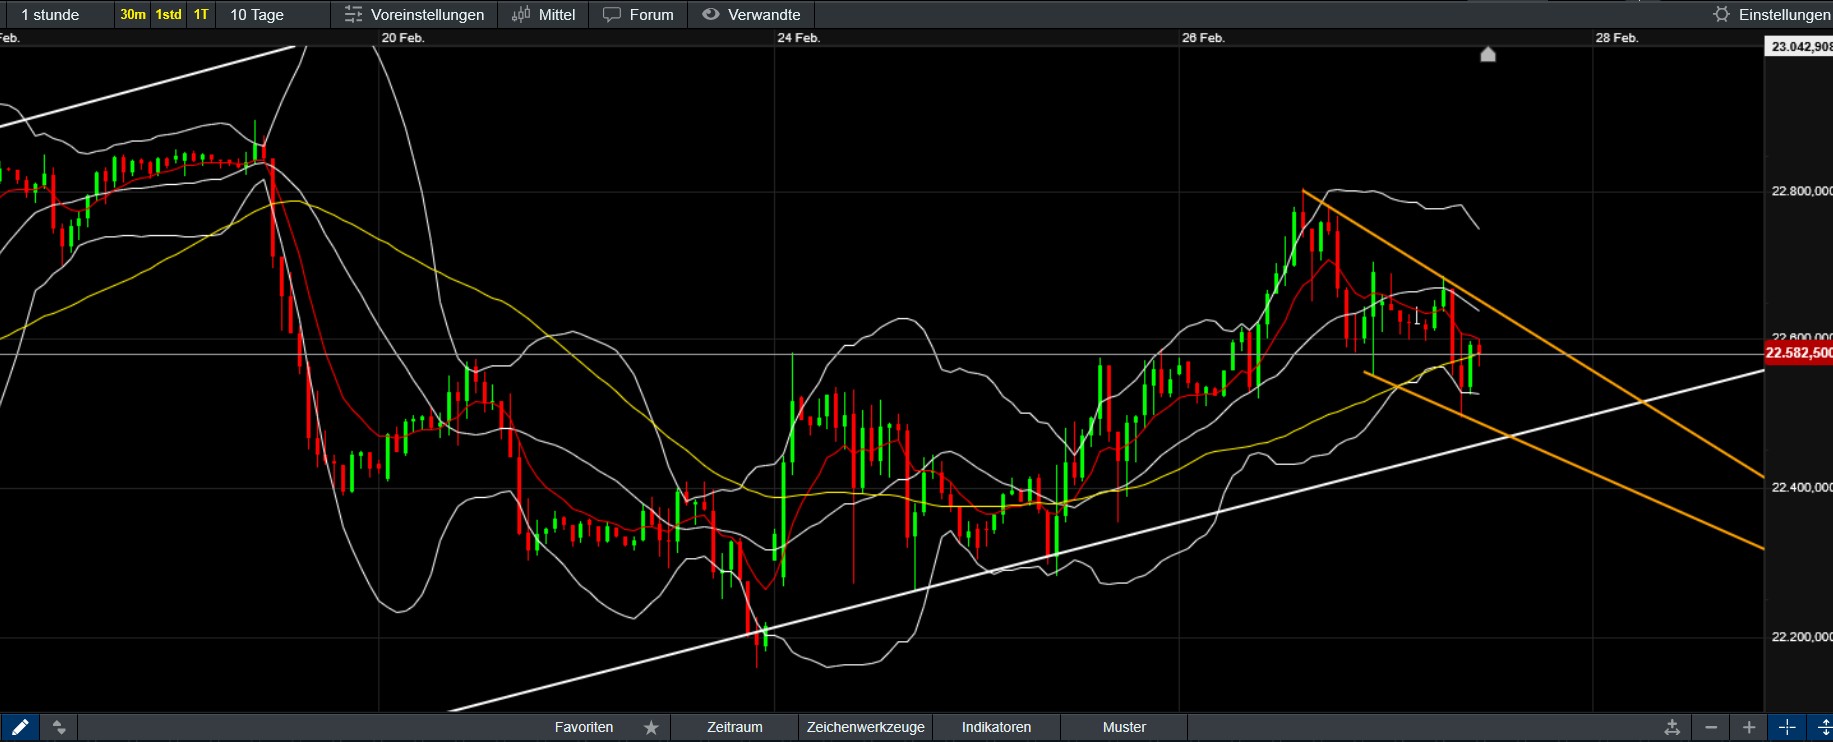1833x742 pixels.
Task: Click the 22.200,000 price axis label
Action: [1802, 637]
